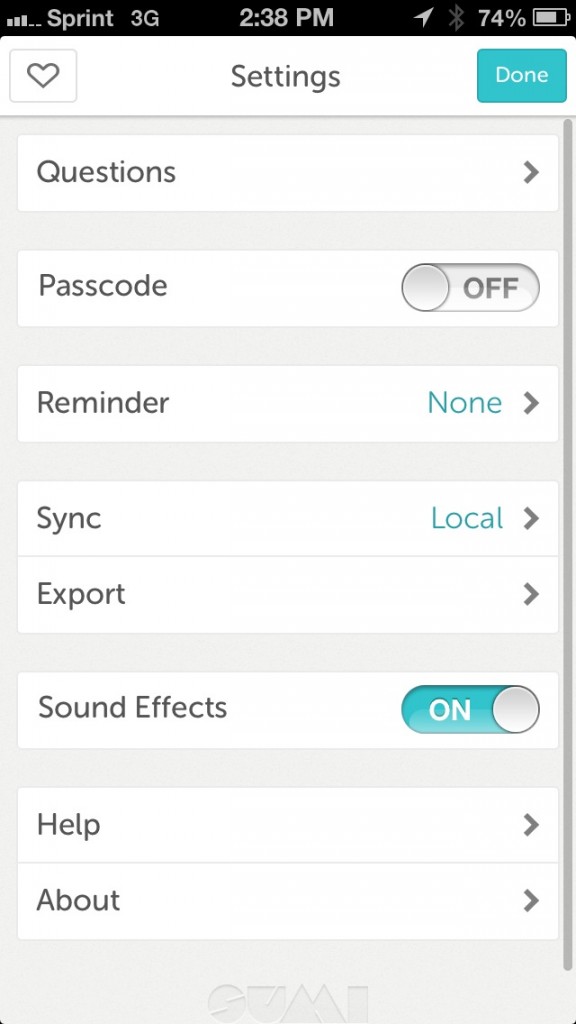
Task: Open Reminder options via its chevron
Action: pos(532,404)
